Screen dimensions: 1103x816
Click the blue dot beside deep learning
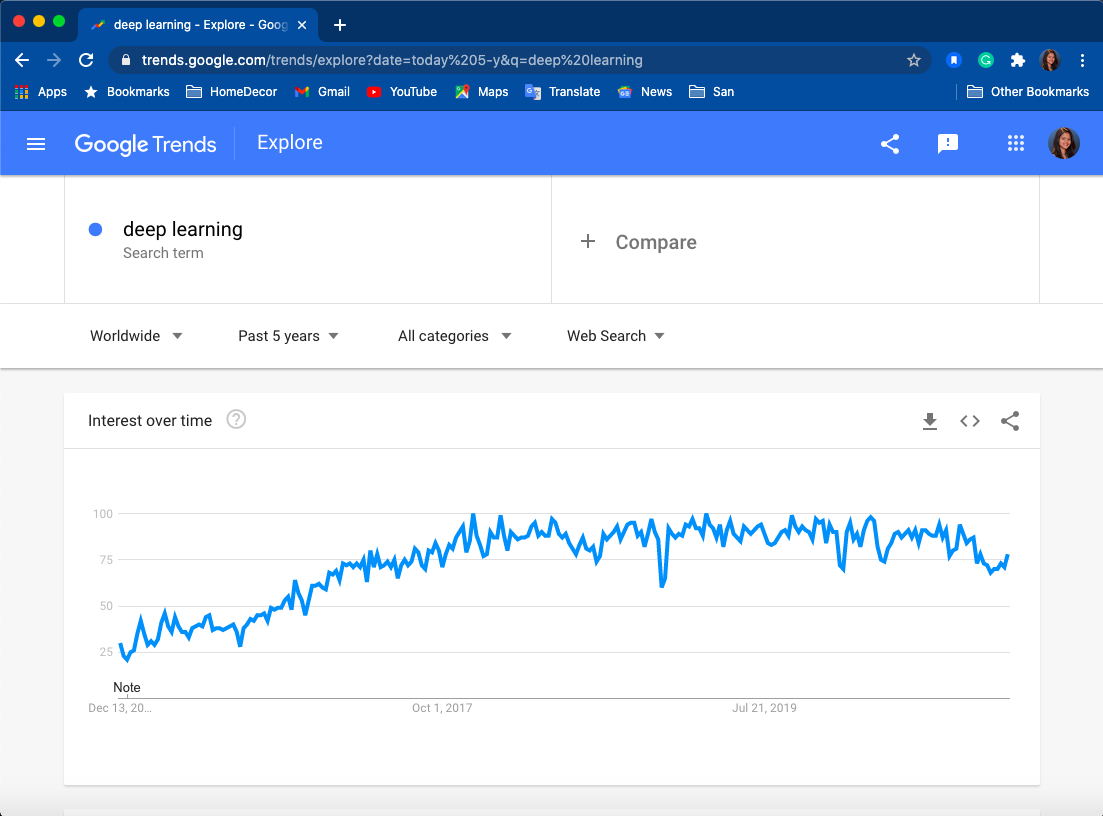pos(96,229)
